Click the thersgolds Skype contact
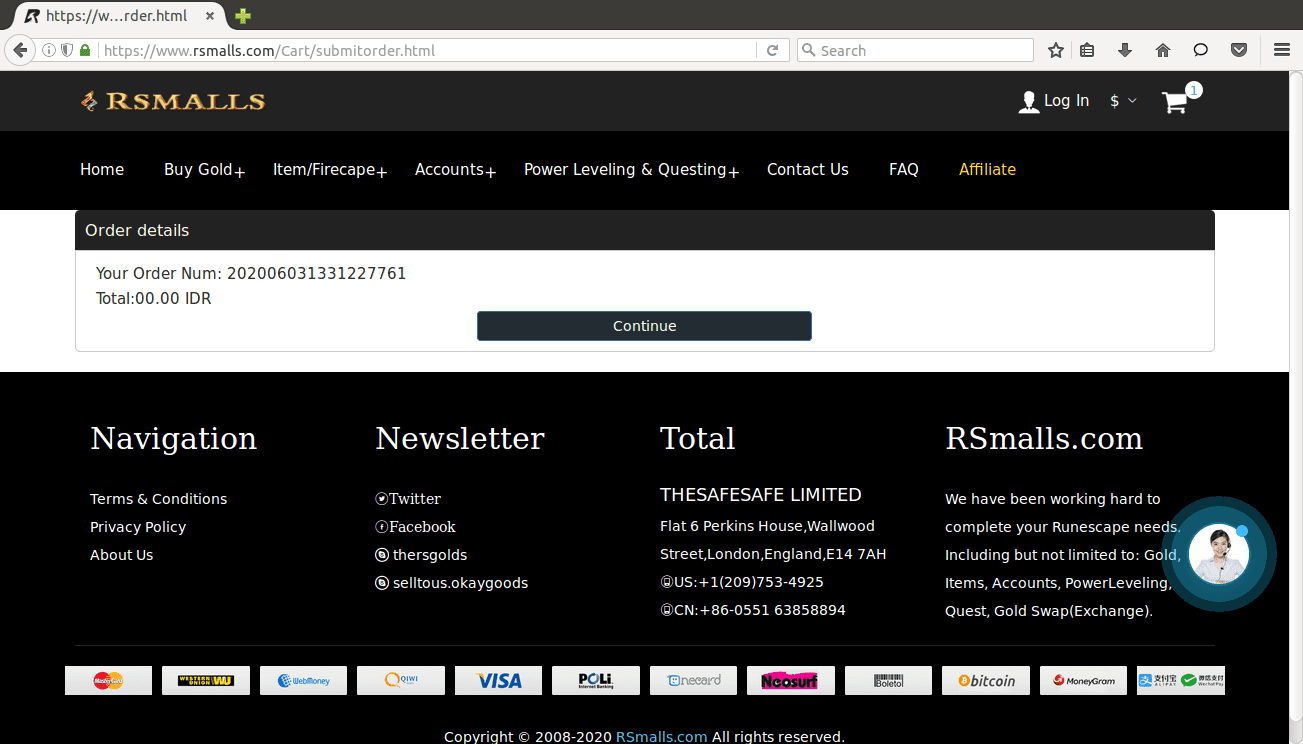 pos(421,555)
